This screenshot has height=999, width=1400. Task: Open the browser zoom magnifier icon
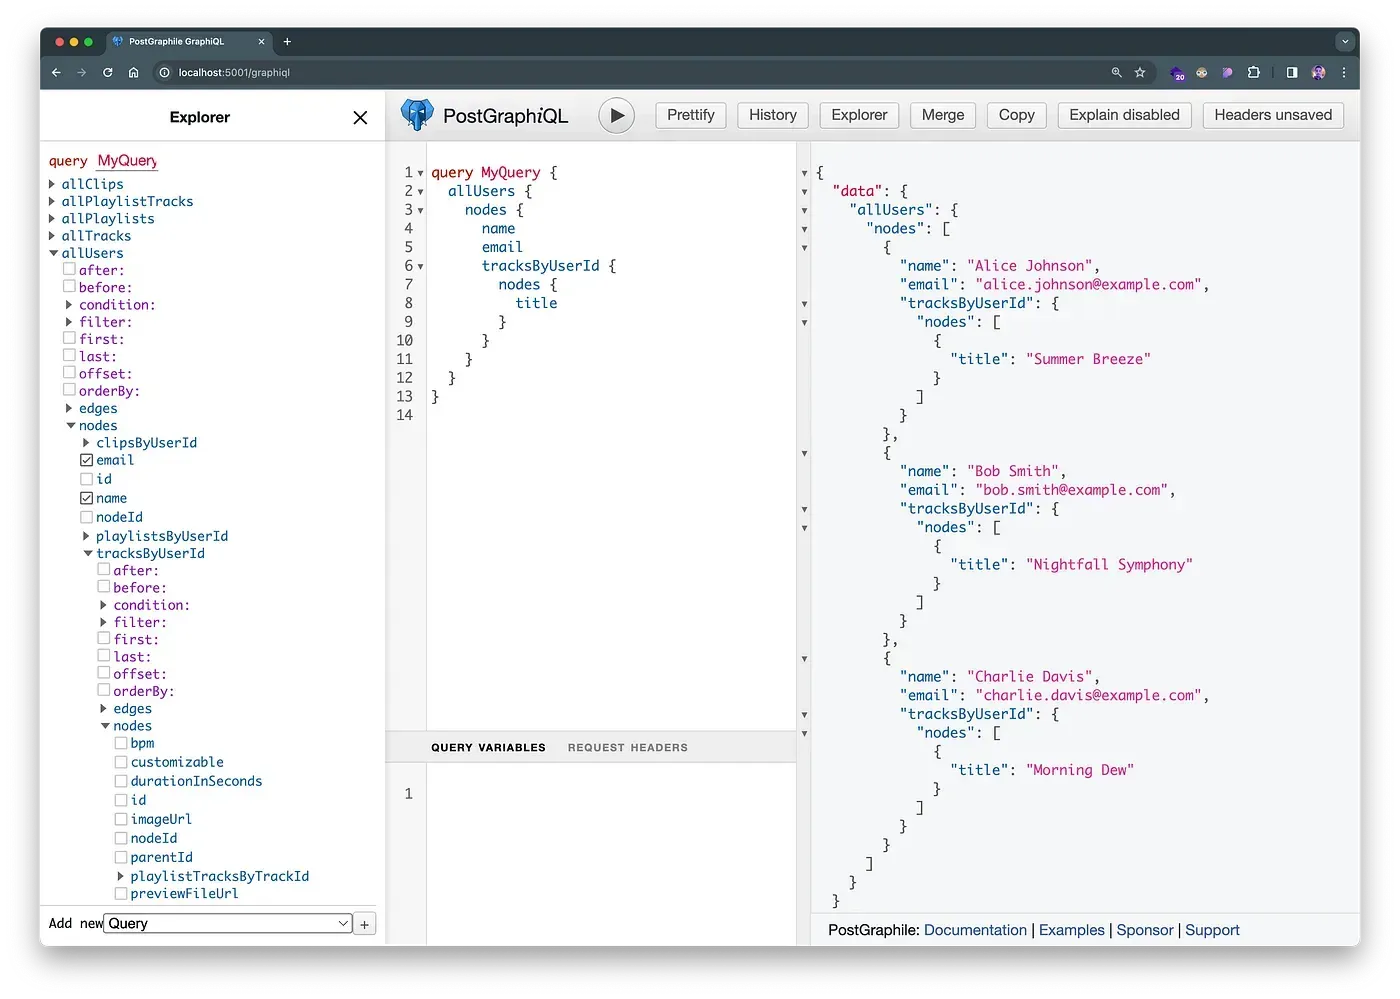pos(1117,73)
